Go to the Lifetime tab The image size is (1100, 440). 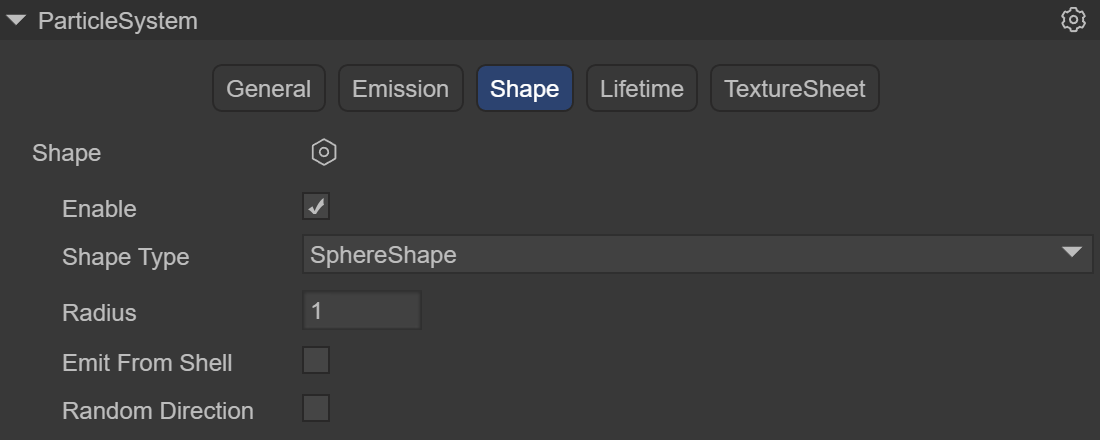point(641,89)
